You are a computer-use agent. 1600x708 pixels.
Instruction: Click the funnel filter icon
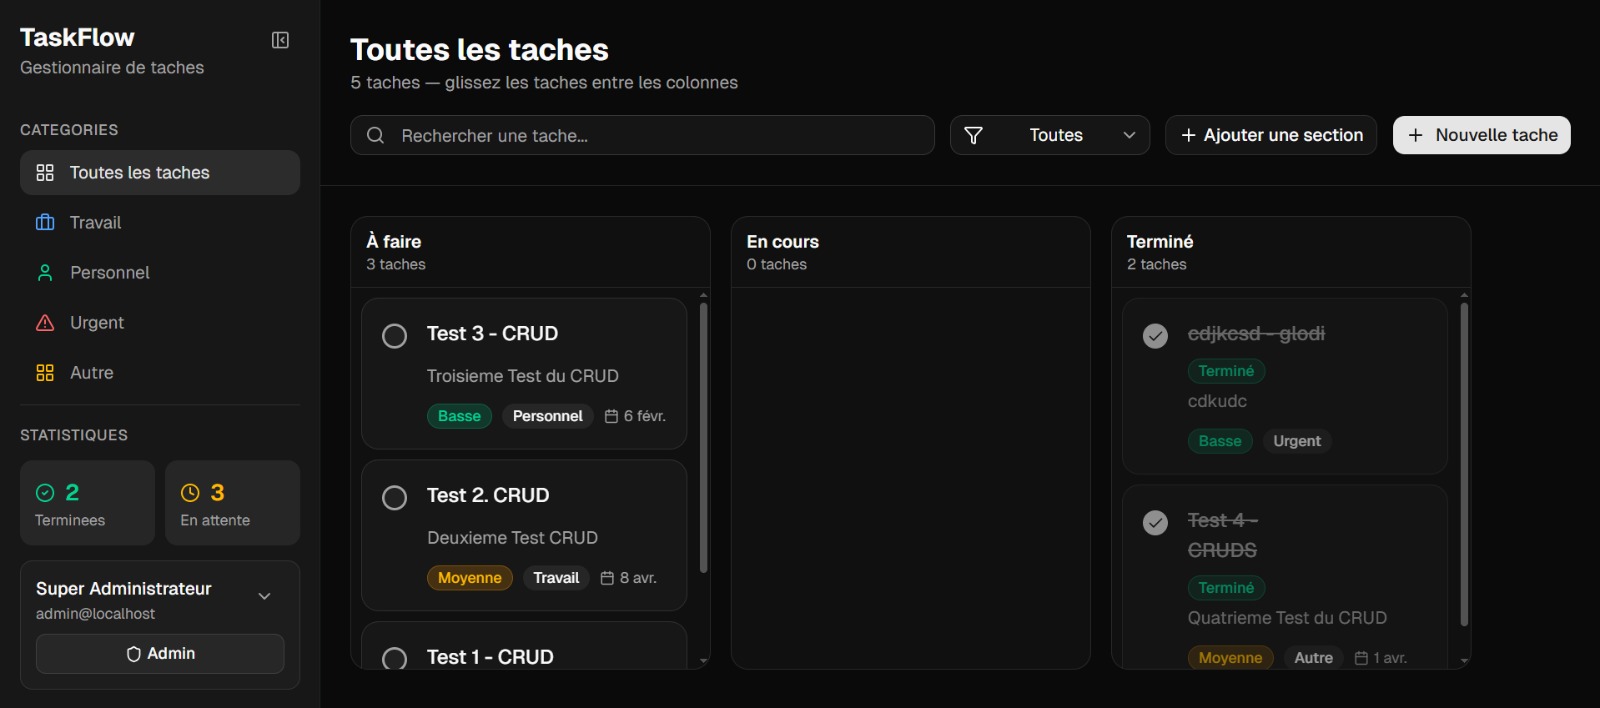coord(973,135)
